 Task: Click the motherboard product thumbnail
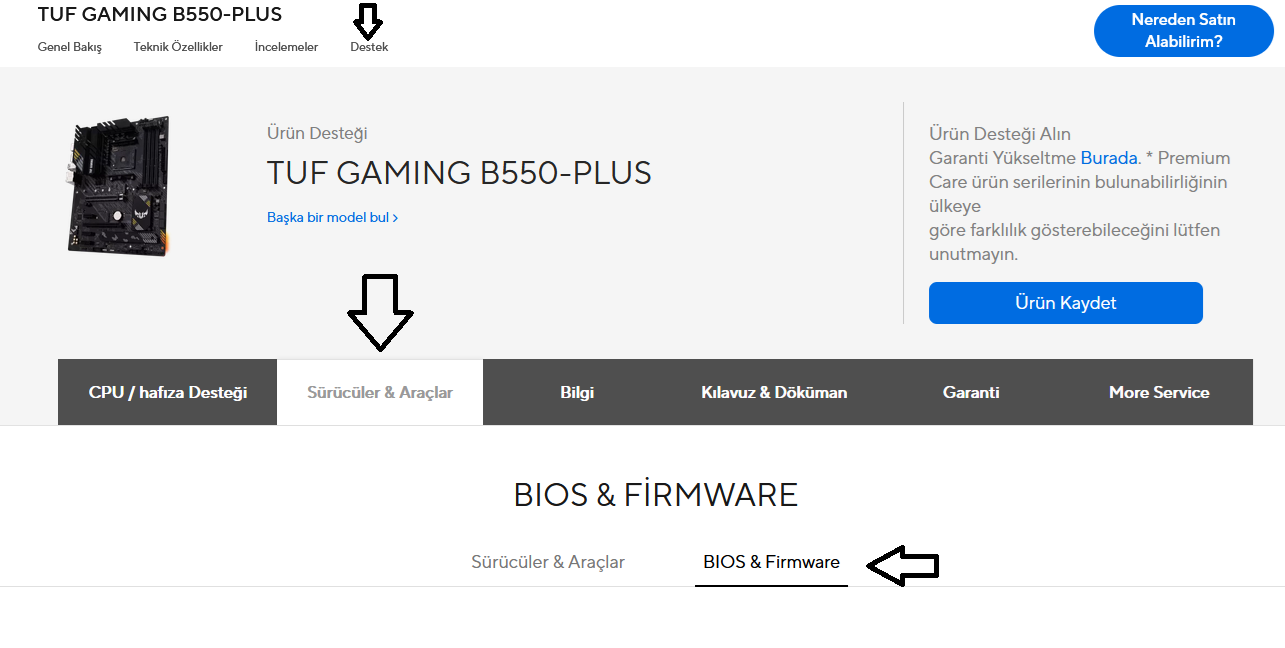pyautogui.click(x=120, y=184)
